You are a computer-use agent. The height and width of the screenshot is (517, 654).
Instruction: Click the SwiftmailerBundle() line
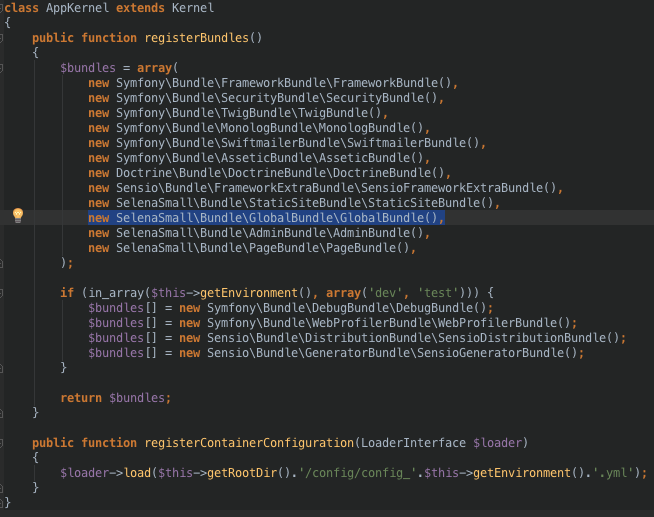tap(287, 143)
